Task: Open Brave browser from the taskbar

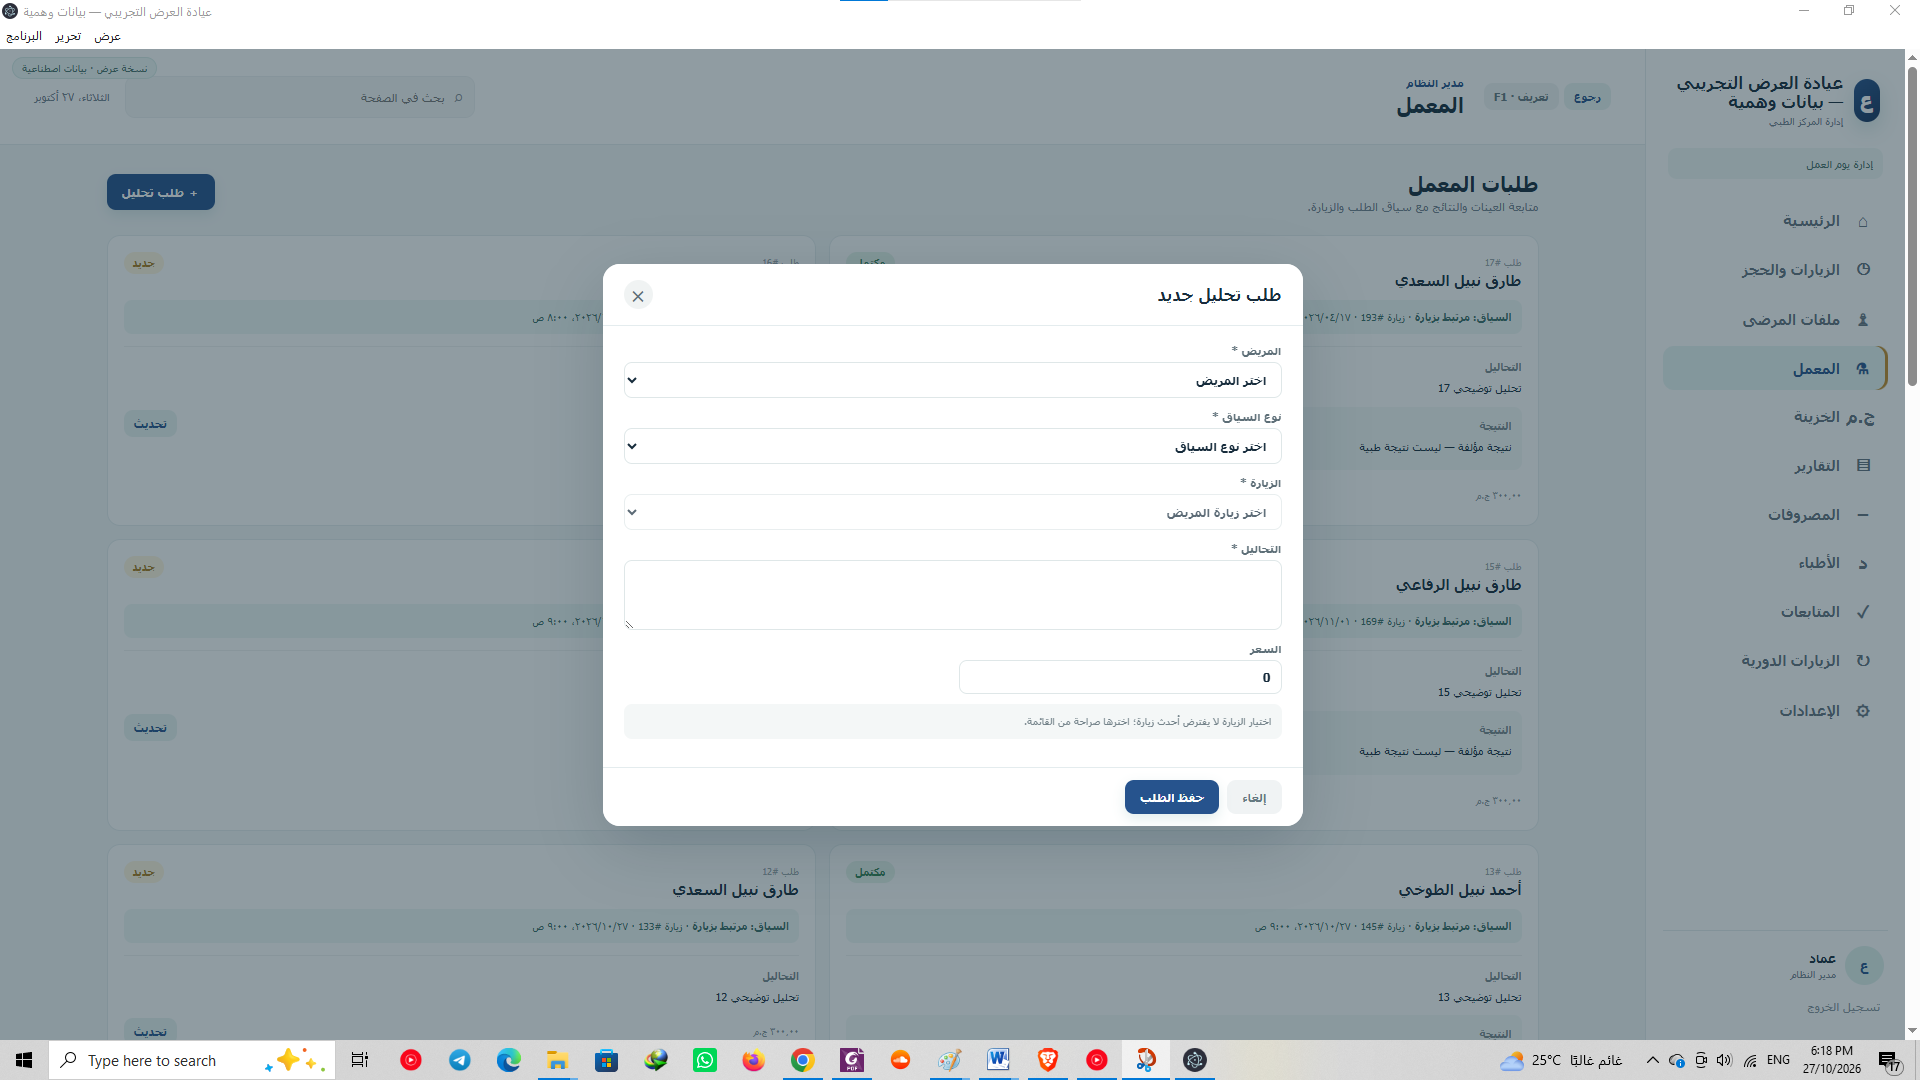Action: coord(1047,1060)
